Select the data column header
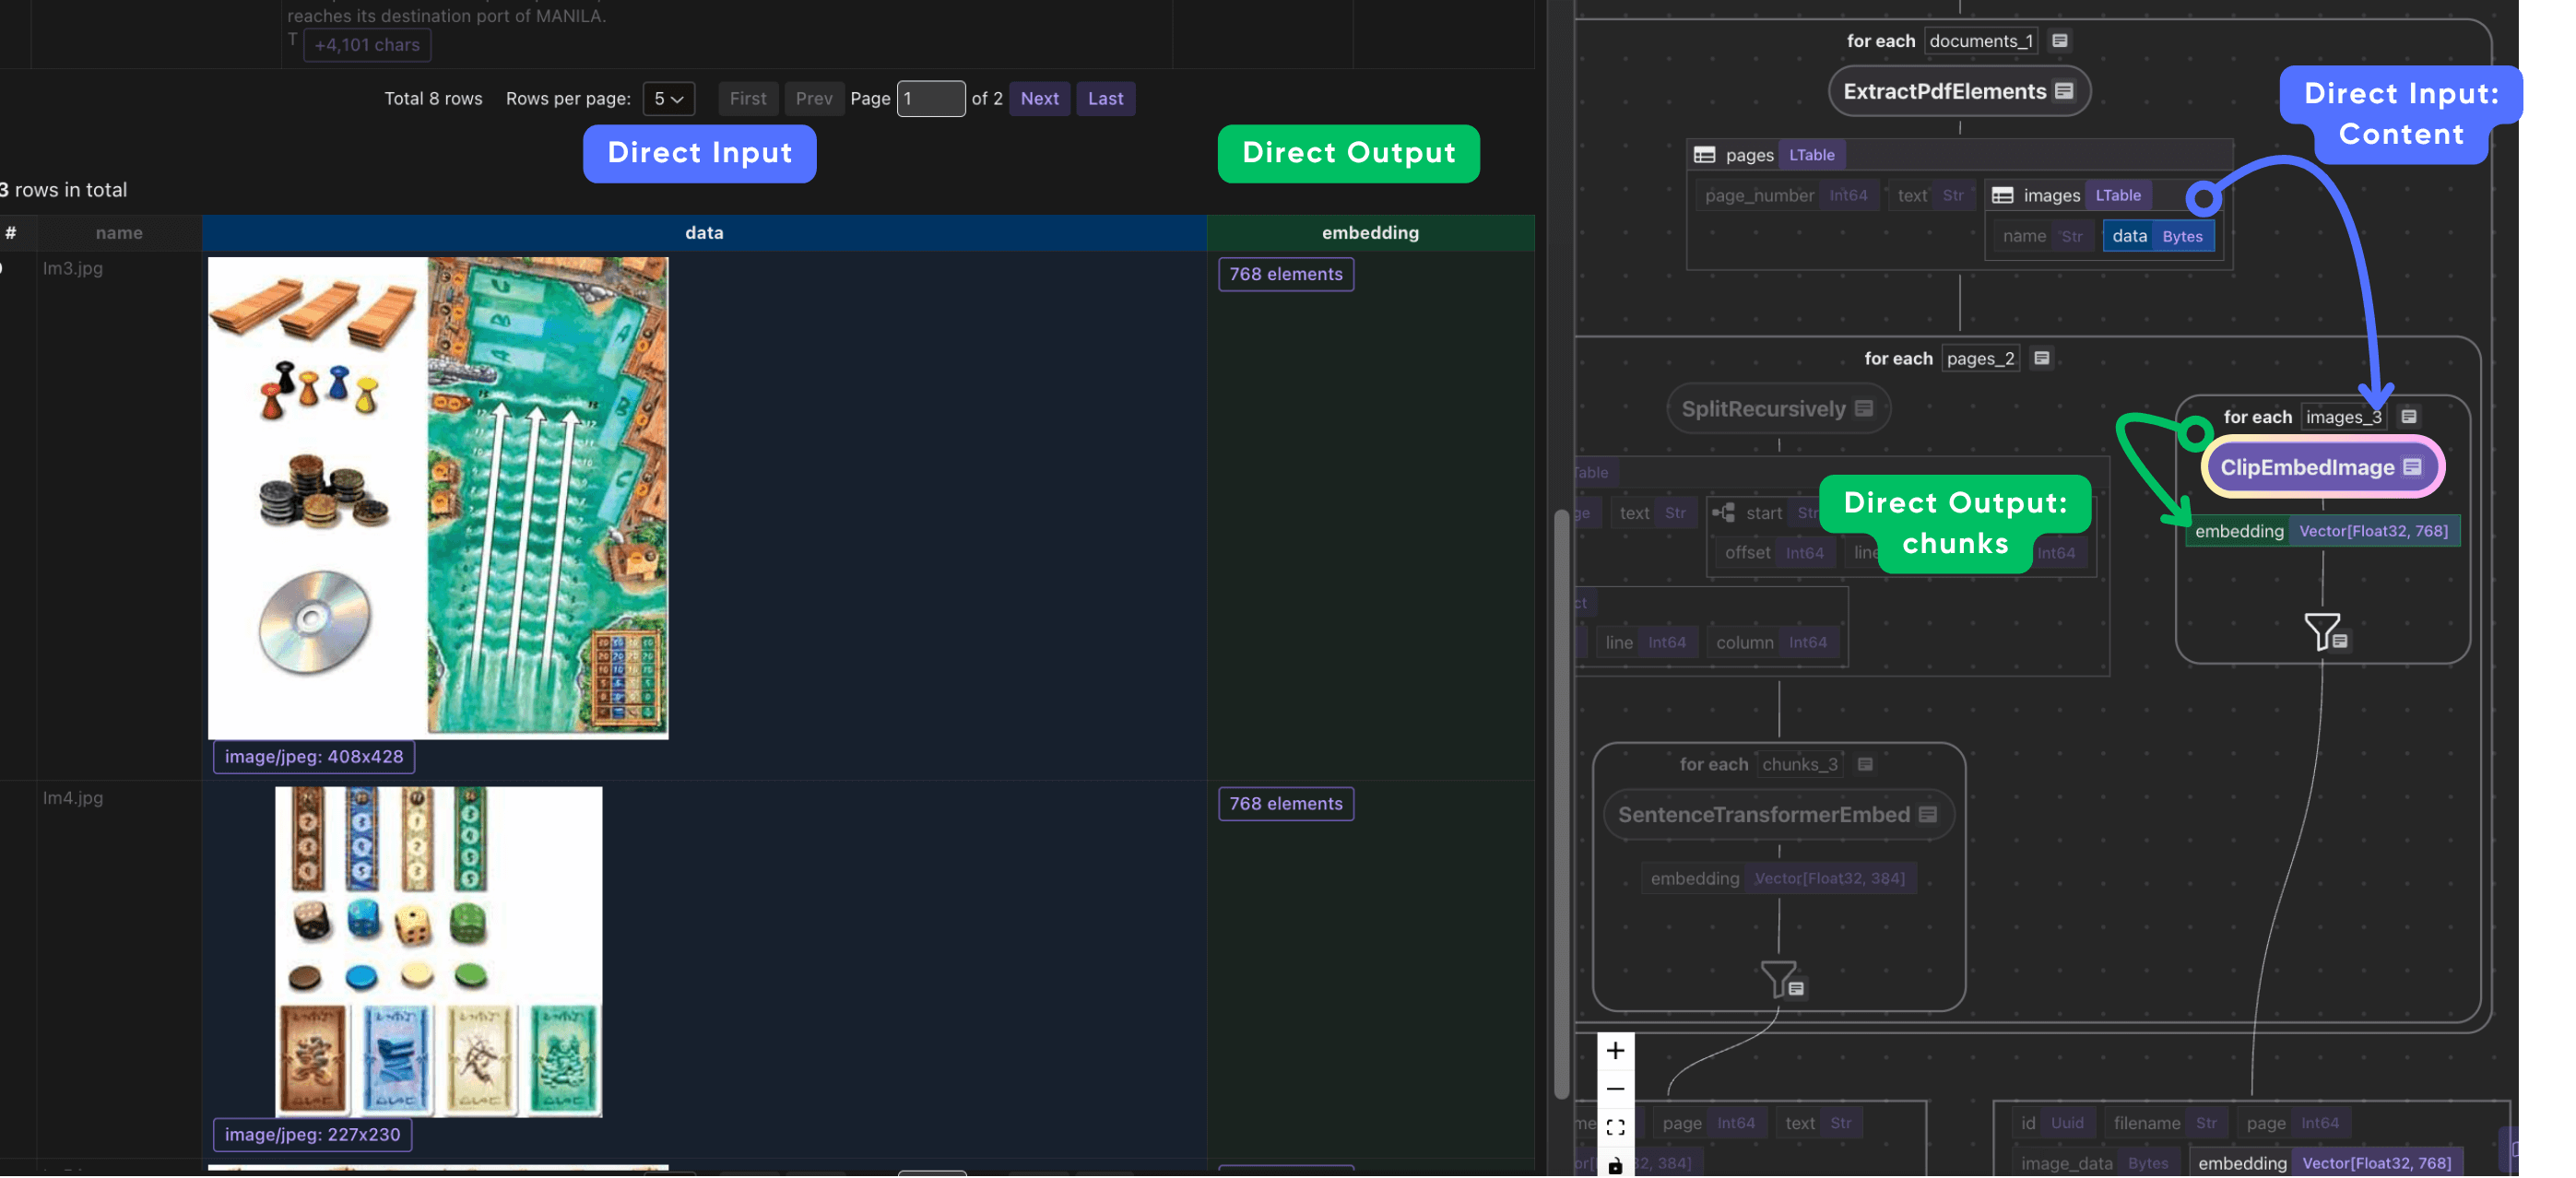Screen dimensions: 2576x1178 703,232
